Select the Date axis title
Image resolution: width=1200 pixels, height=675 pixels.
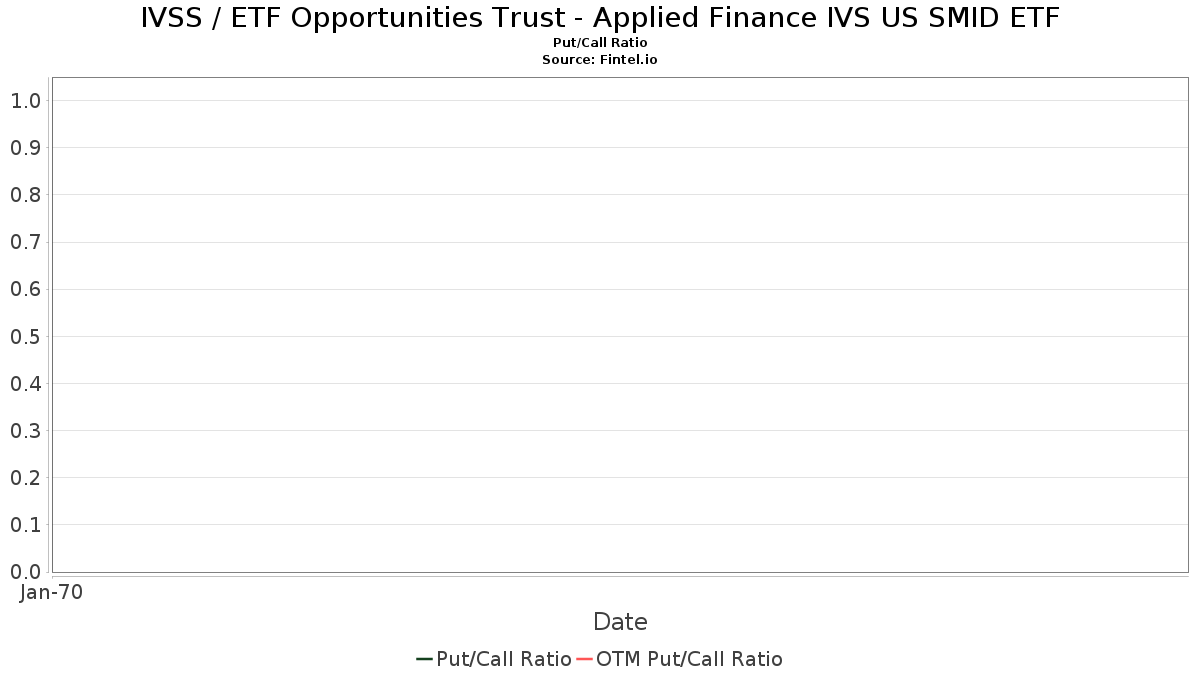[x=620, y=622]
